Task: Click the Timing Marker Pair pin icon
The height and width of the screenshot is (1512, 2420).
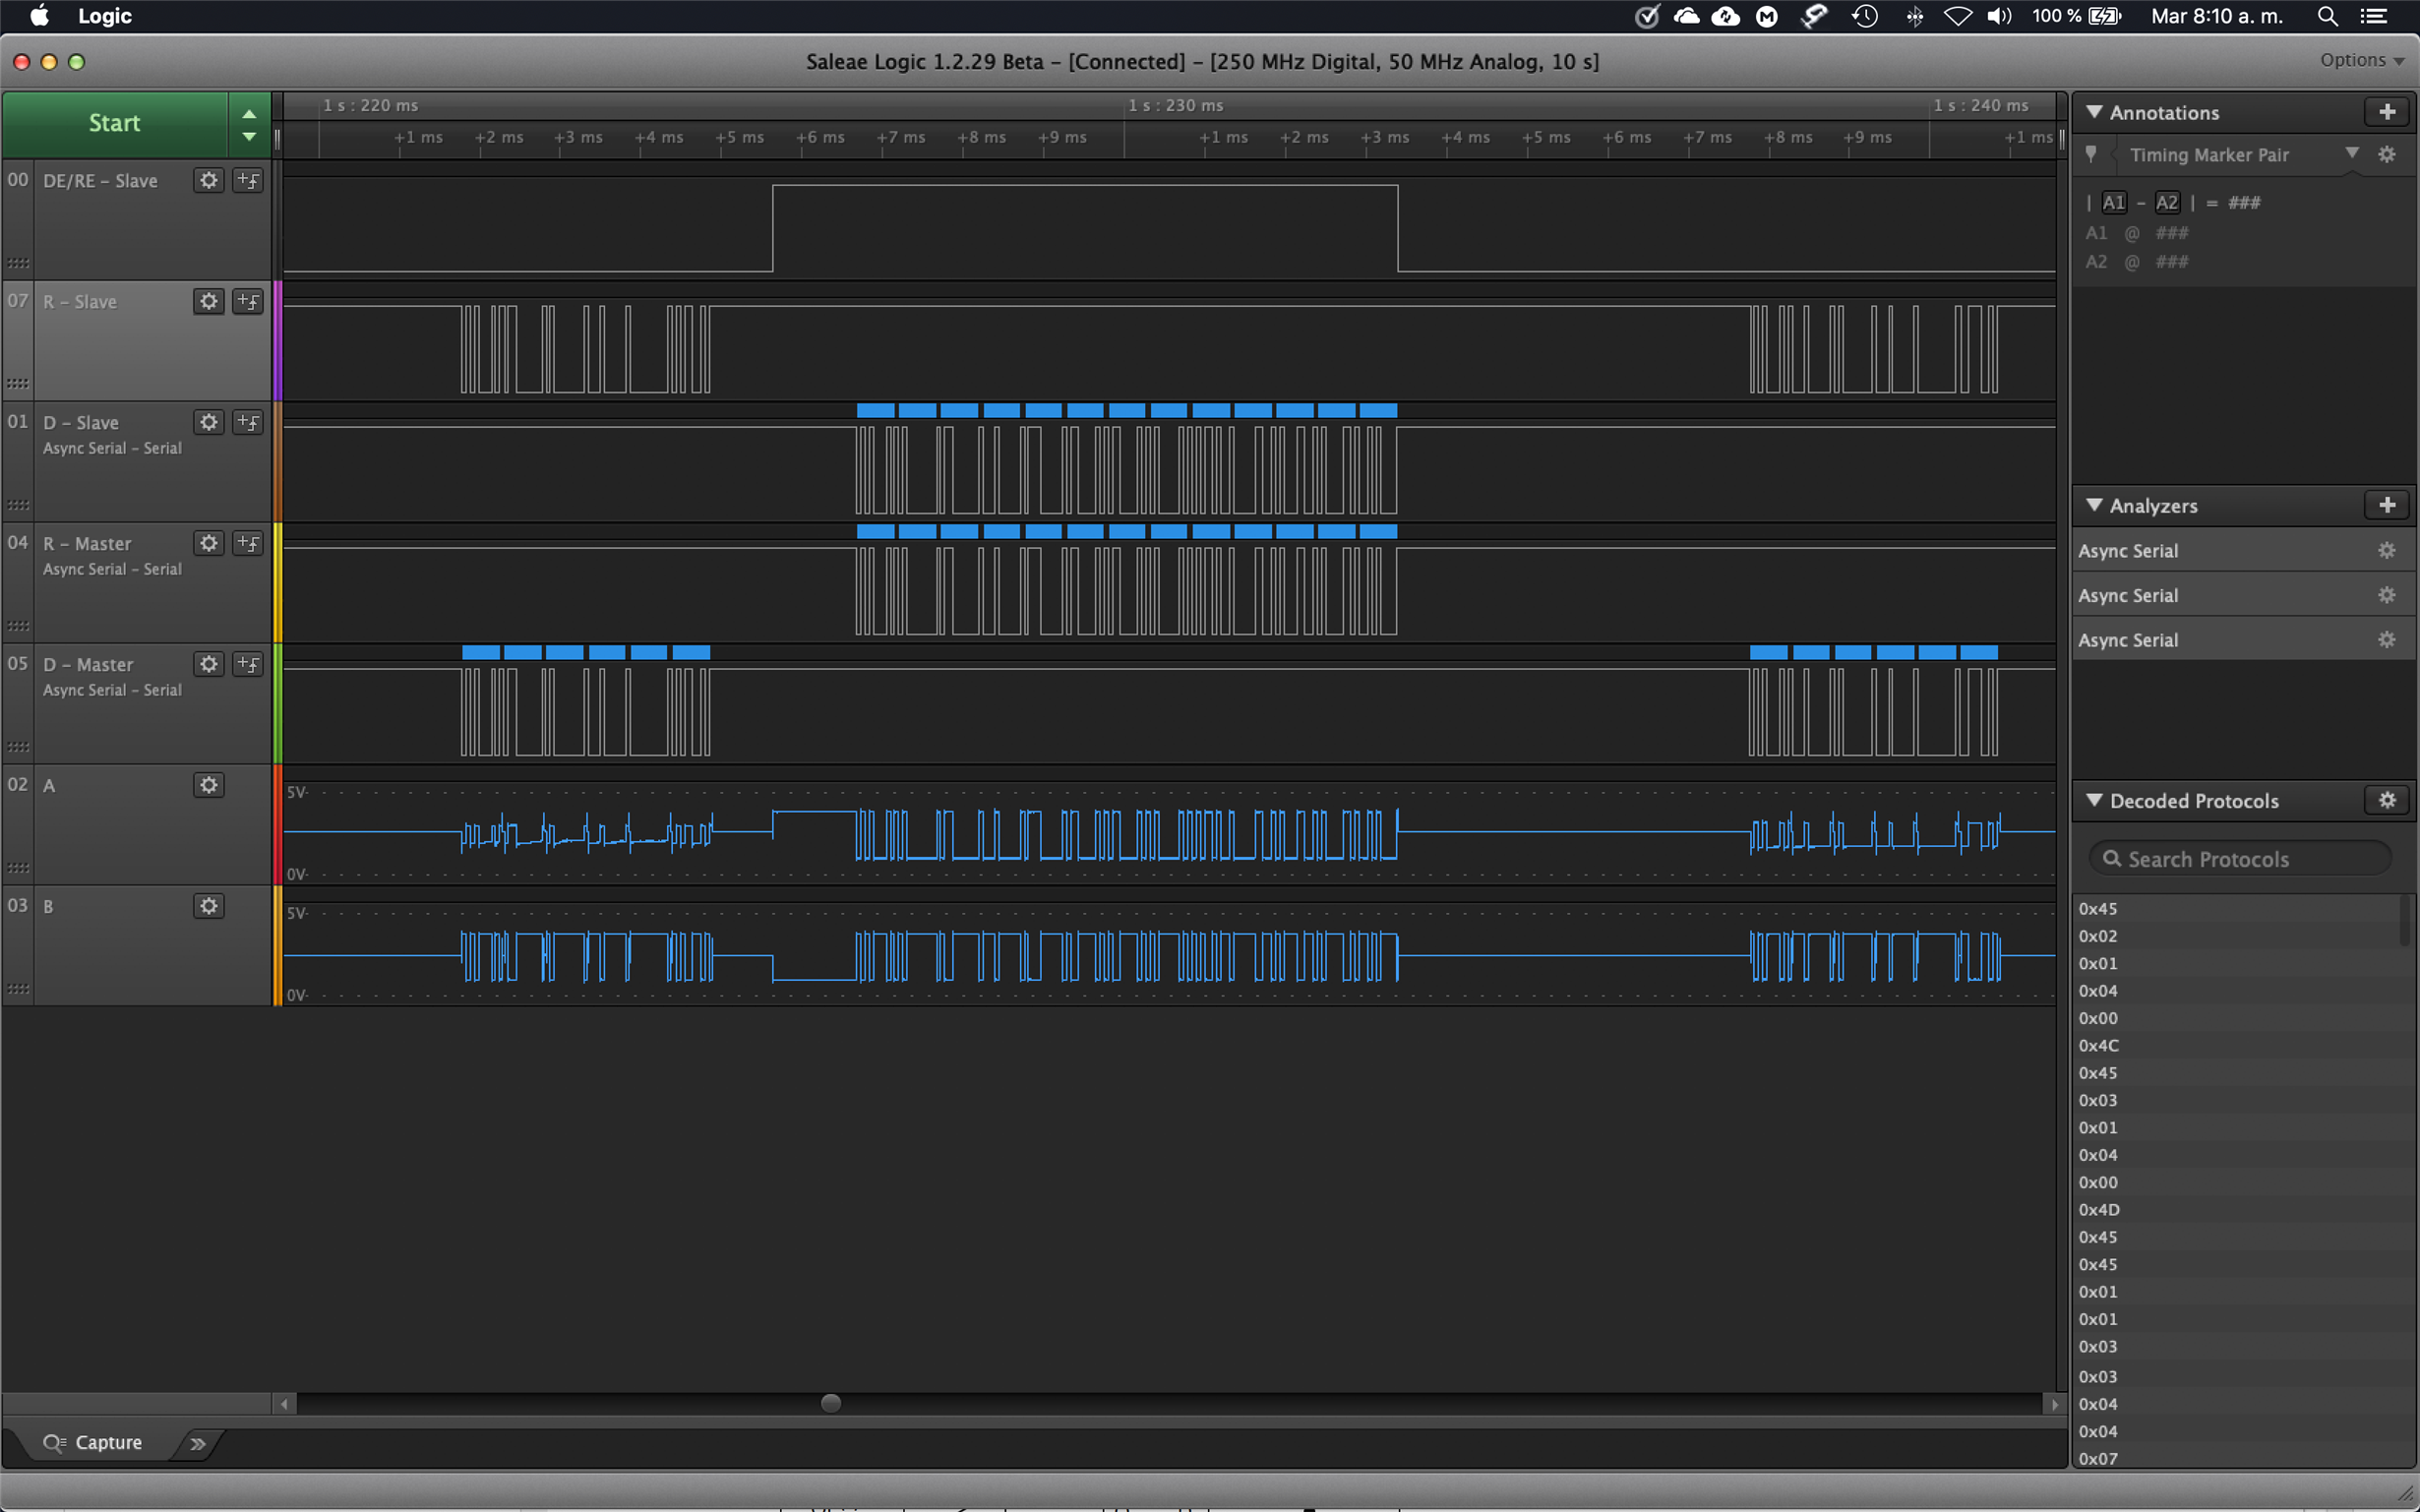Action: coord(2091,154)
